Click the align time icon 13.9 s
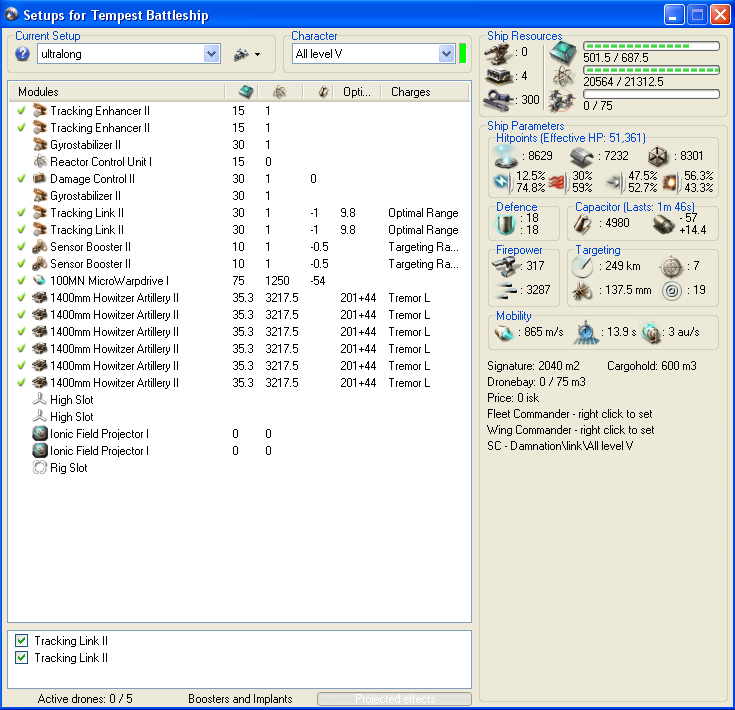This screenshot has width=735, height=710. tap(586, 332)
